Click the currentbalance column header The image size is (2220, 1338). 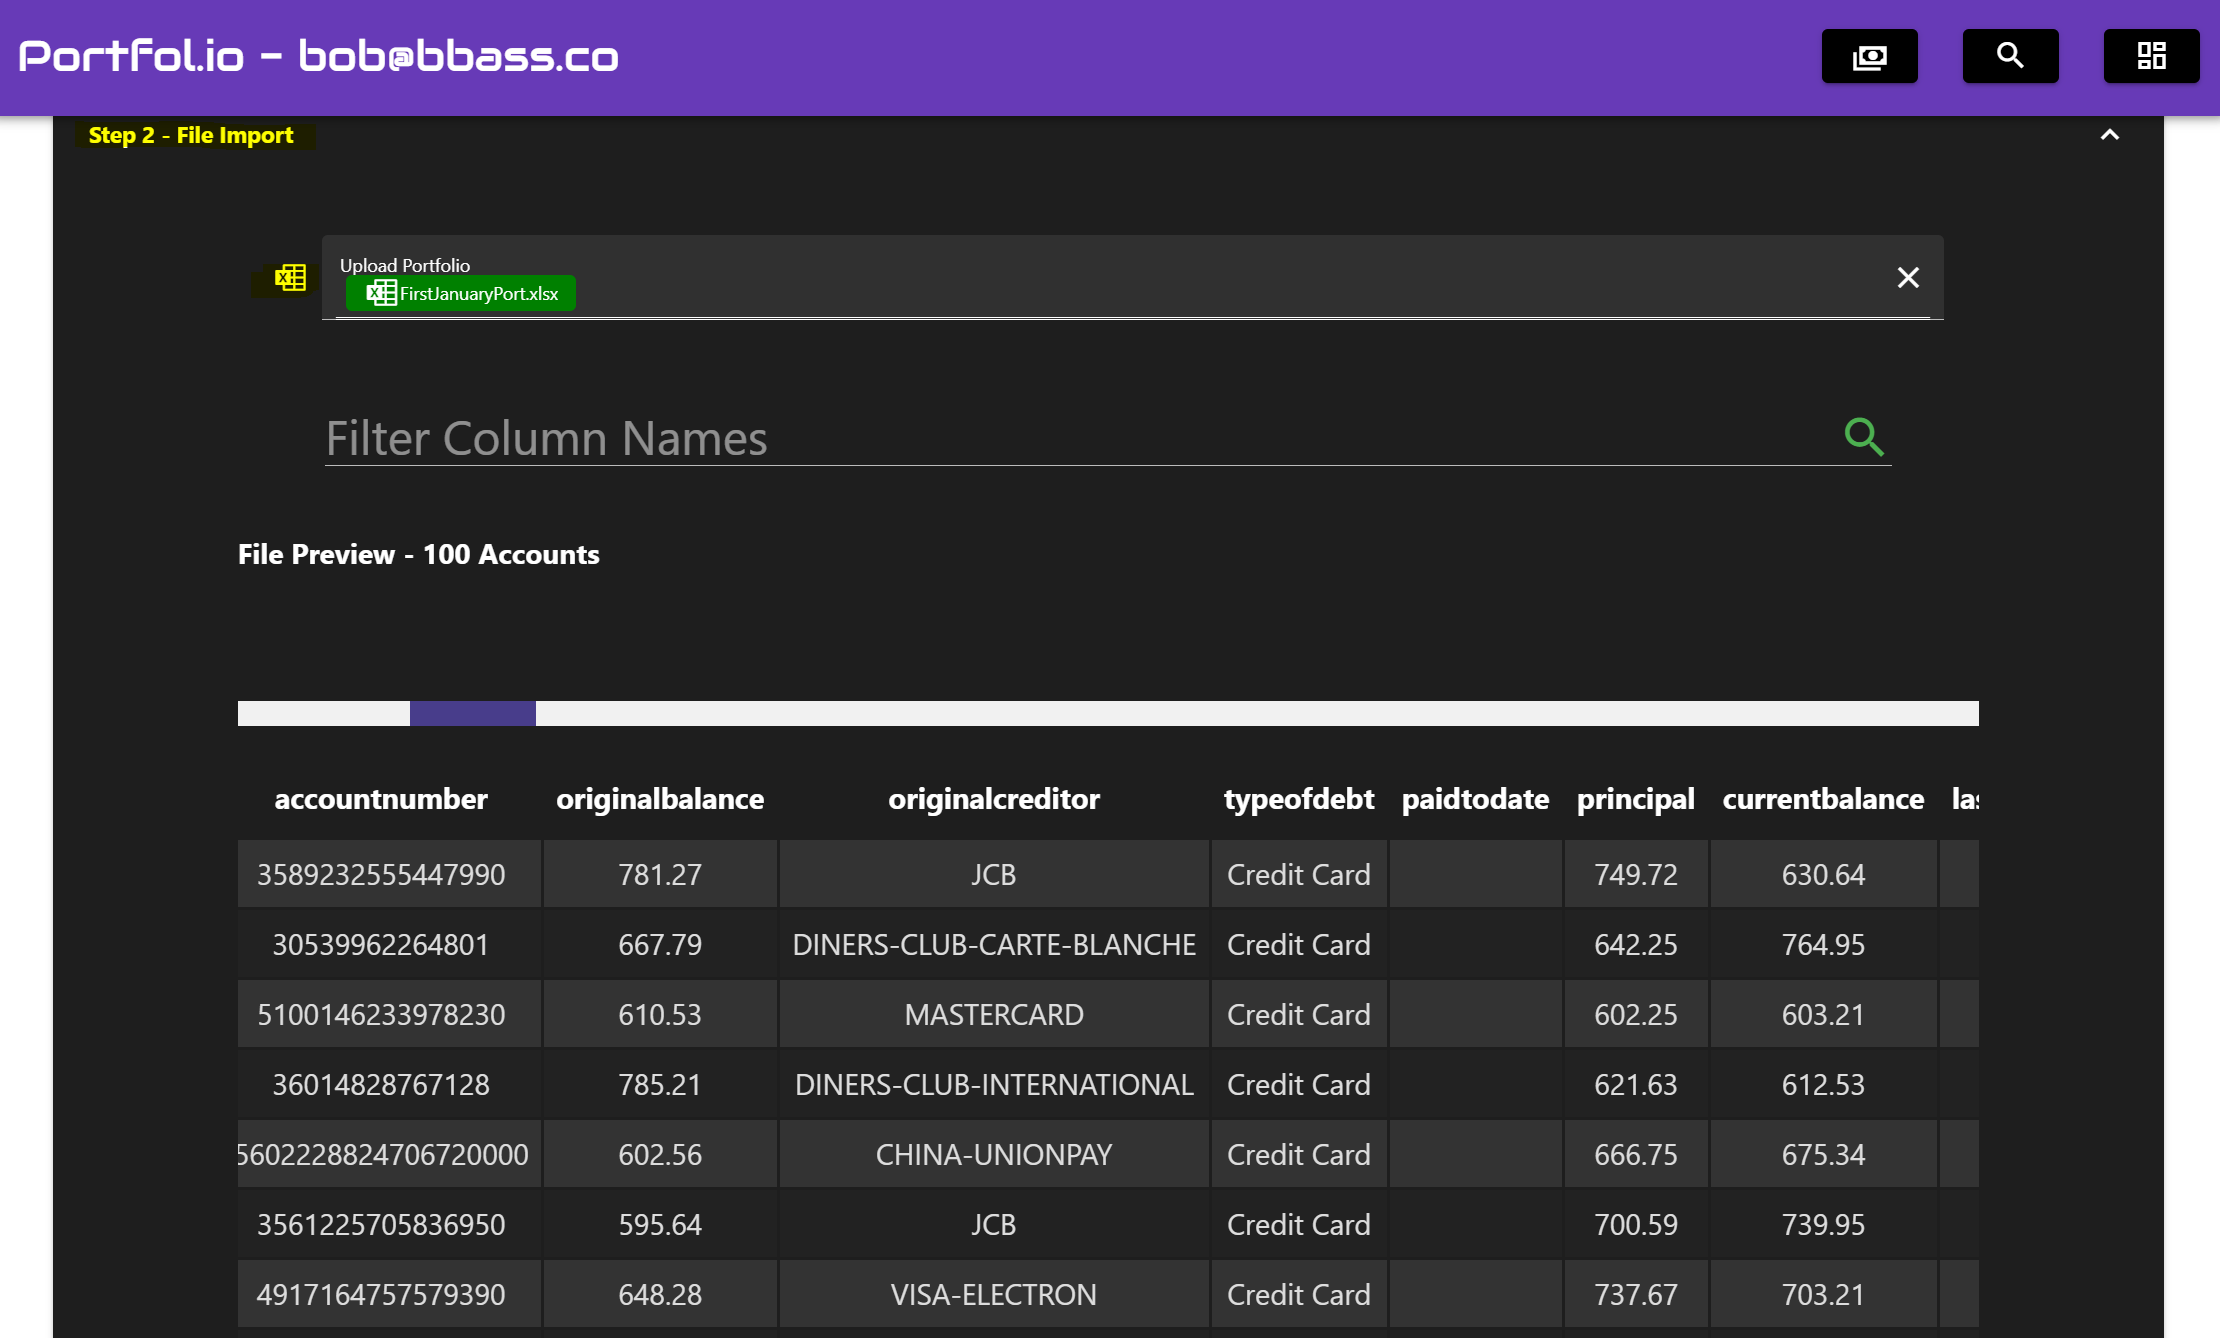coord(1822,799)
